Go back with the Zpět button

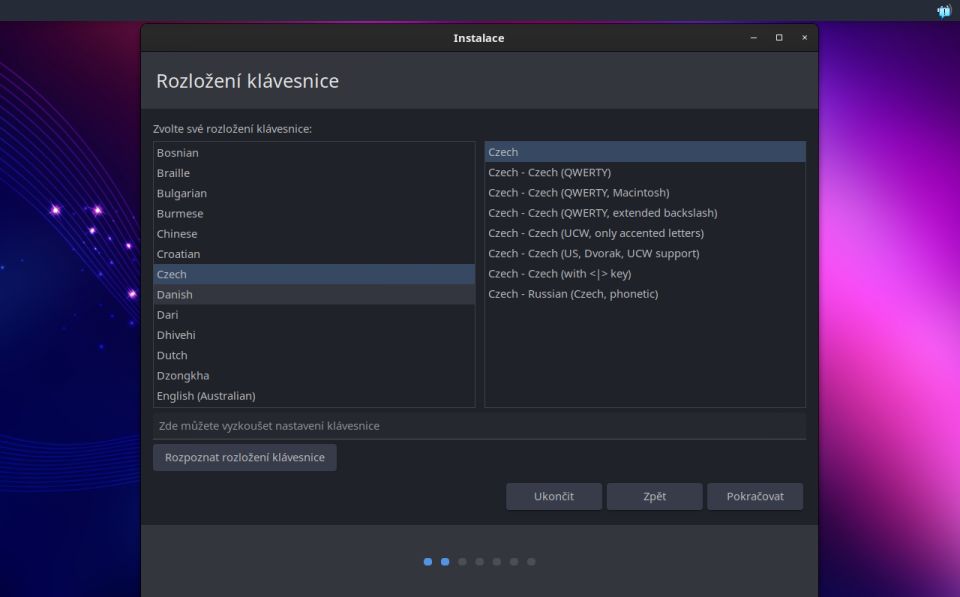click(x=654, y=497)
